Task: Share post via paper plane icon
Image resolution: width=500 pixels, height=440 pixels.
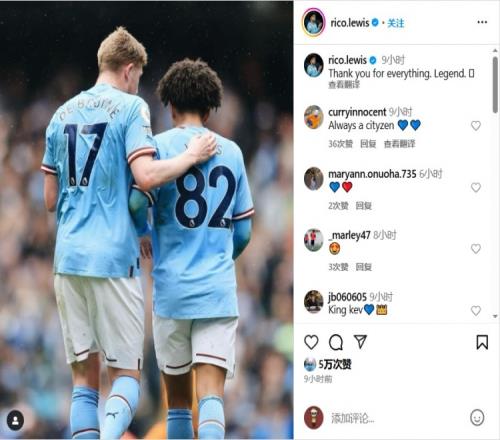Action: [360, 342]
